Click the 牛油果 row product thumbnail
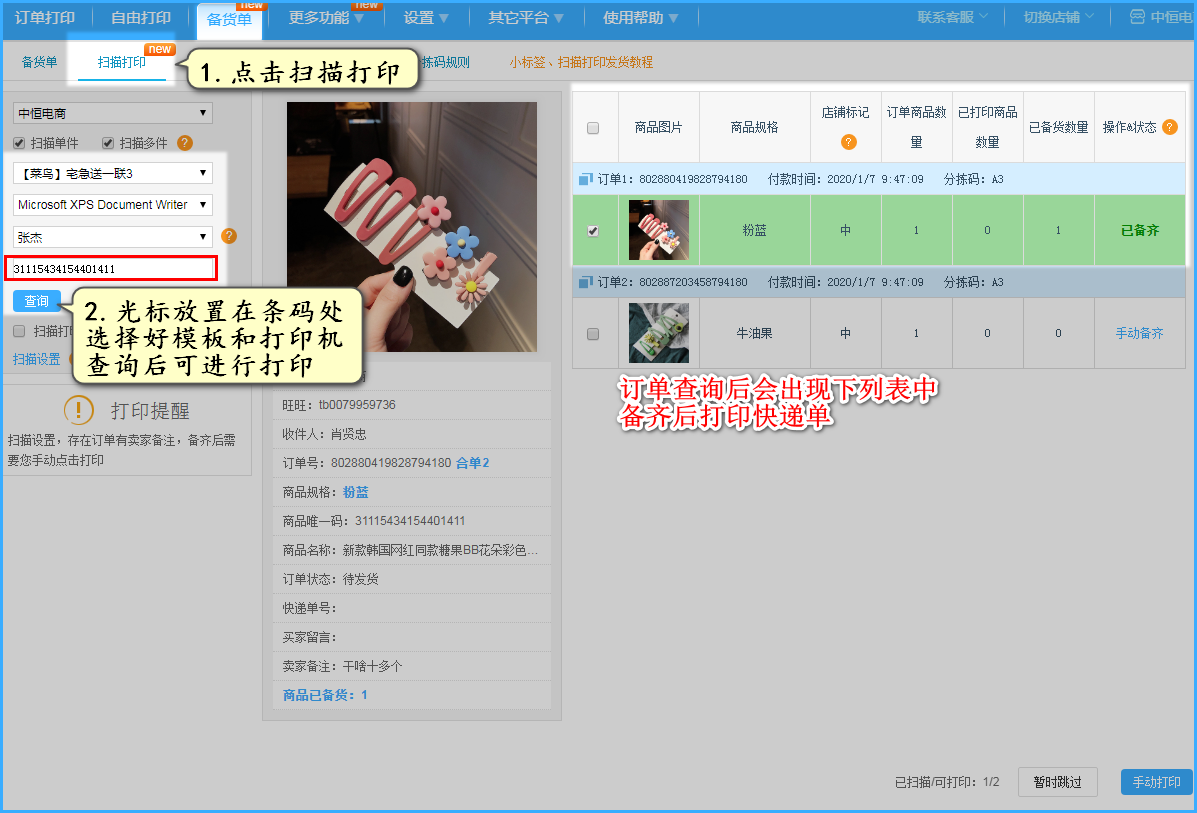This screenshot has height=813, width=1197. pyautogui.click(x=659, y=333)
